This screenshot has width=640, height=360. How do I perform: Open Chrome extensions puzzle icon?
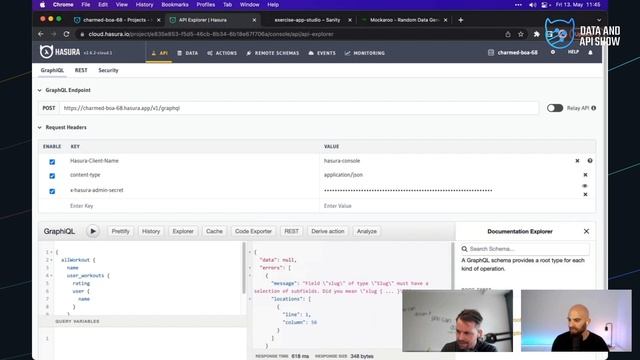pos(536,34)
